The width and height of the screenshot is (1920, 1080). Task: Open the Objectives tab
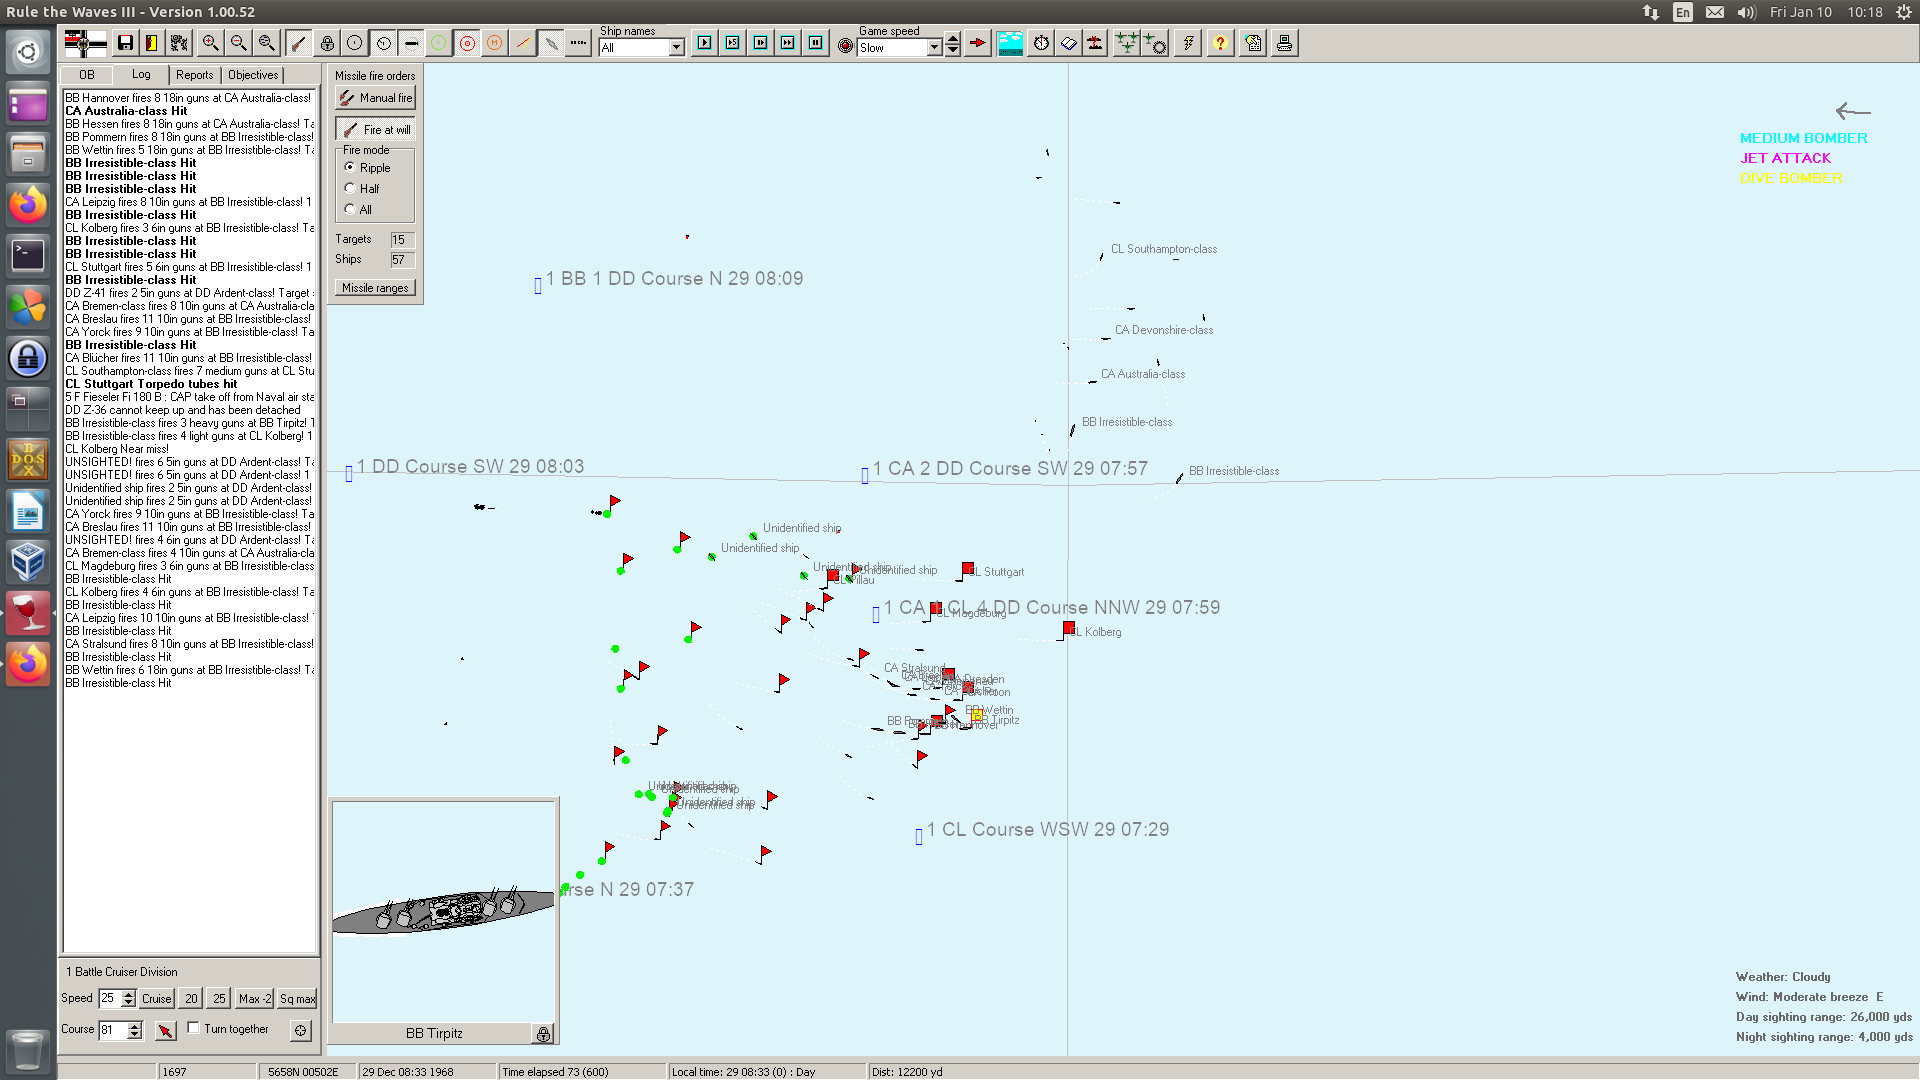(253, 75)
